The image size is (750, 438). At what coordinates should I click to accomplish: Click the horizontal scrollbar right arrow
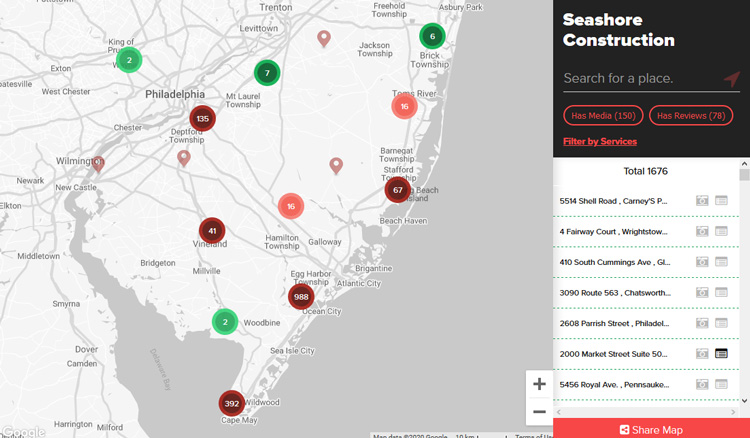pos(733,412)
